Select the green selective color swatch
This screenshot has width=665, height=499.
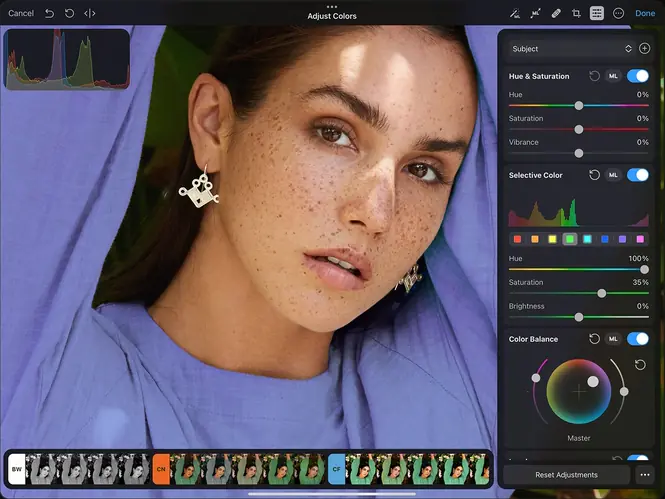coord(570,239)
